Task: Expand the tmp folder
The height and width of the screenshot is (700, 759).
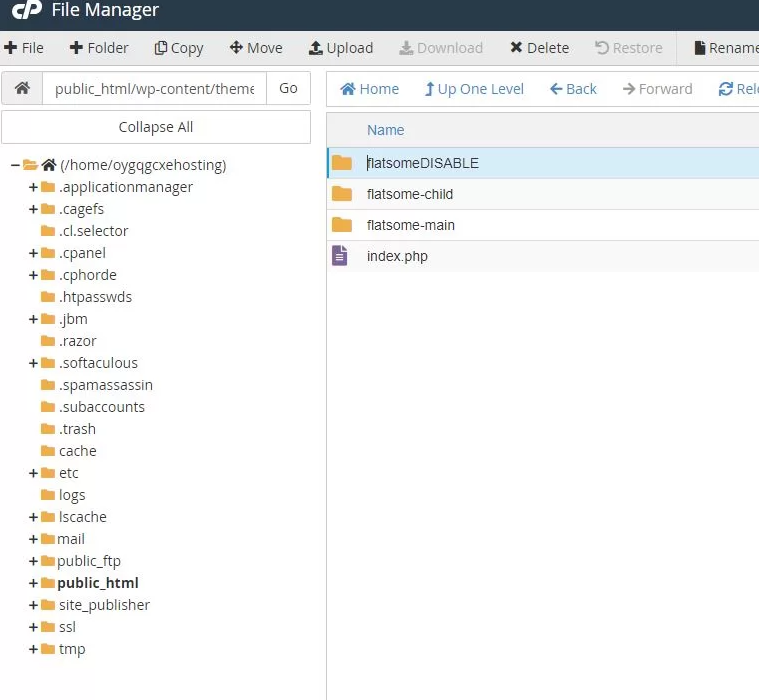Action: tap(33, 649)
